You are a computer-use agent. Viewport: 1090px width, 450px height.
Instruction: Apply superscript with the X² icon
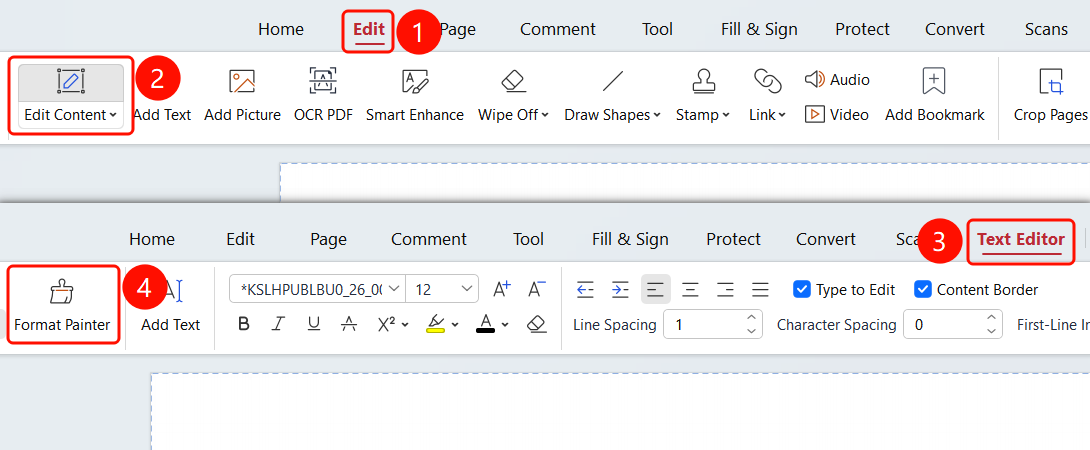[x=387, y=324]
